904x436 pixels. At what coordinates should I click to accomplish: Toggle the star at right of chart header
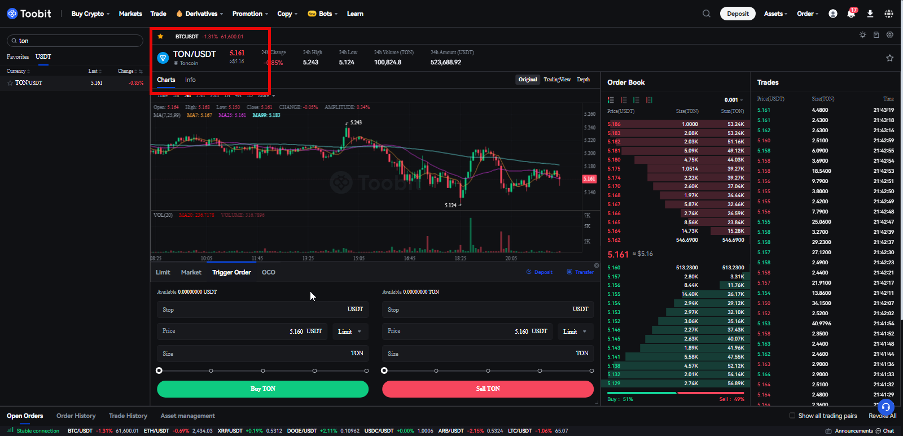(x=889, y=58)
